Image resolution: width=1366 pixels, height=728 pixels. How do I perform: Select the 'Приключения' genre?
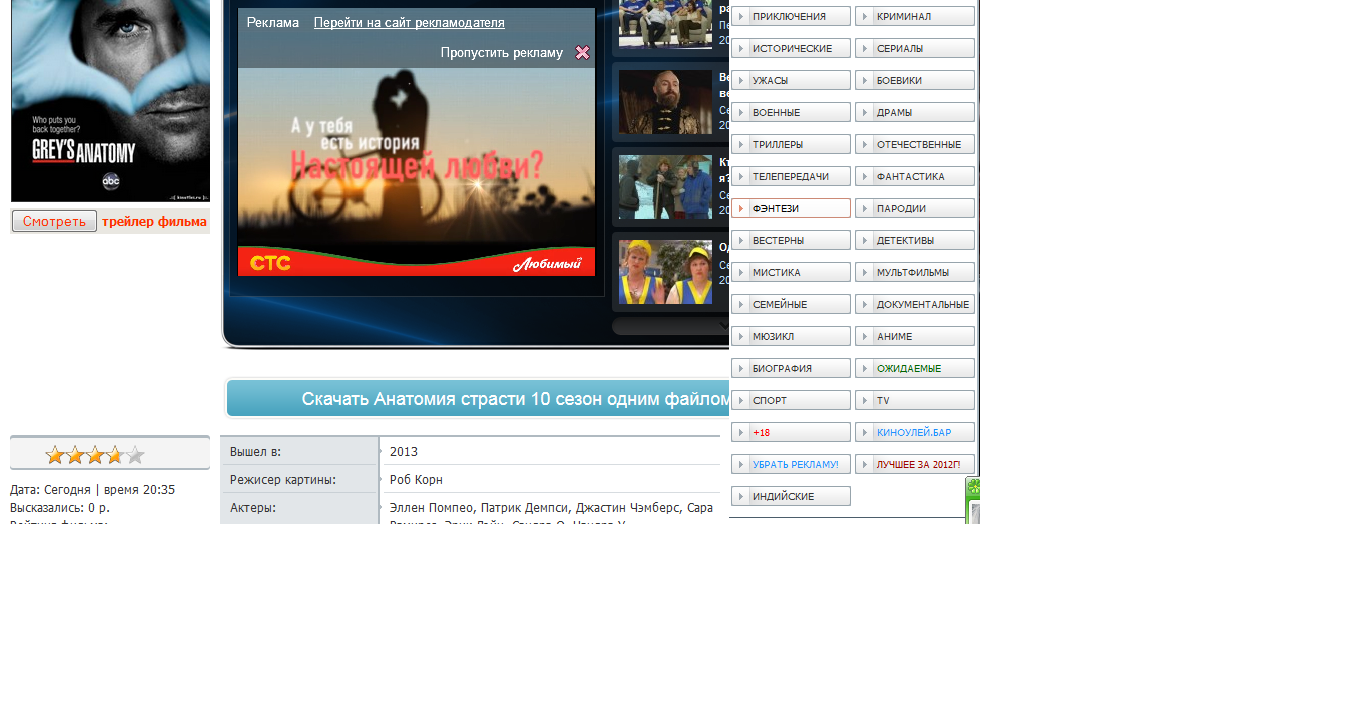[x=791, y=17]
